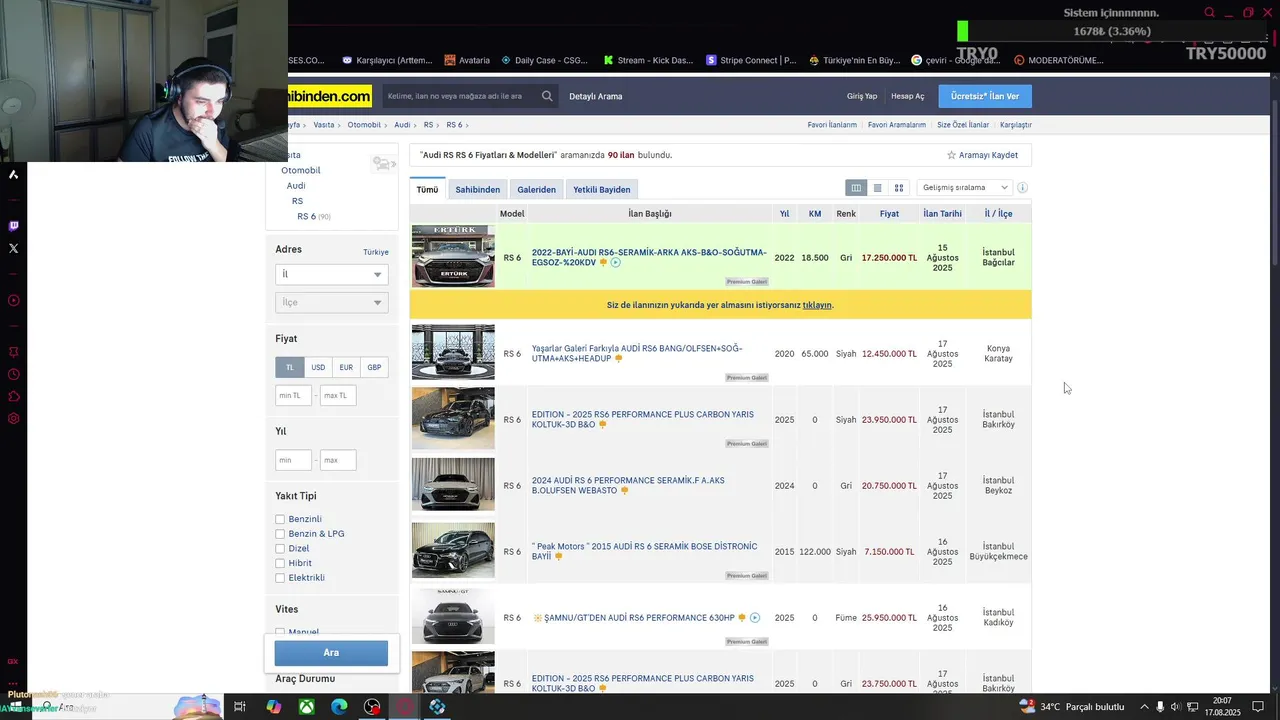Click the Ara search button in filters
This screenshot has height=720, width=1280.
[x=331, y=653]
